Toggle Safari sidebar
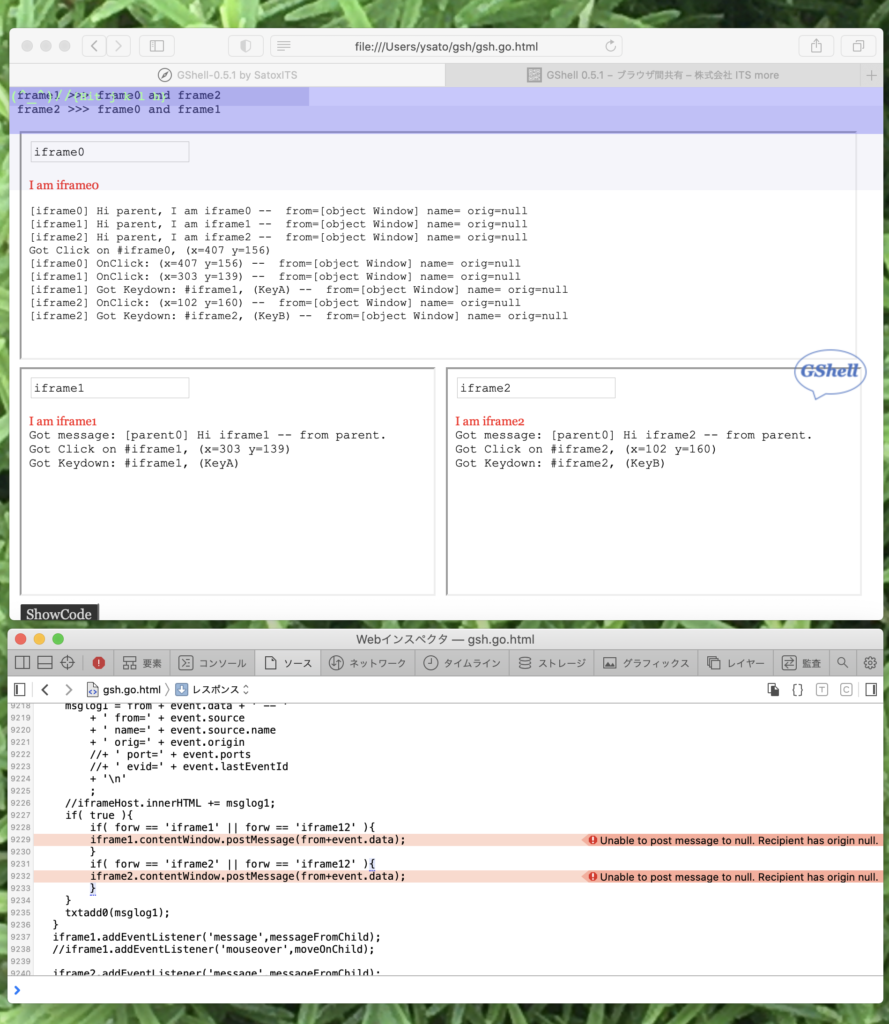889x1024 pixels. point(156,46)
